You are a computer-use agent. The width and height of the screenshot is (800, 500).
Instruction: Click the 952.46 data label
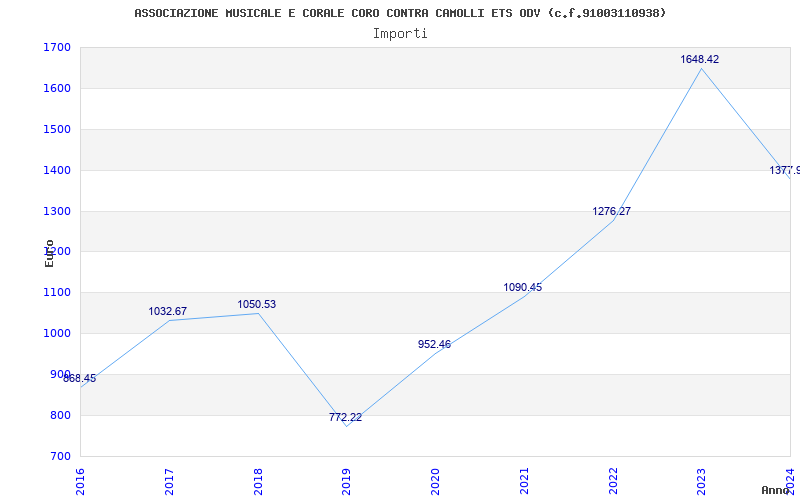(434, 344)
